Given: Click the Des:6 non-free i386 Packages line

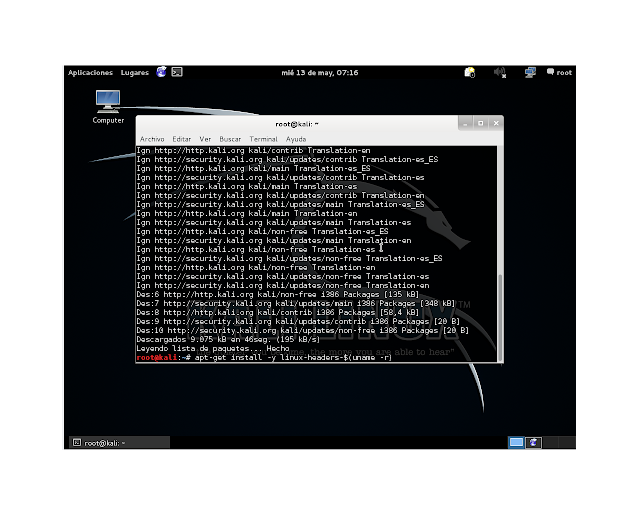Looking at the screenshot, I should pyautogui.click(x=278, y=295).
